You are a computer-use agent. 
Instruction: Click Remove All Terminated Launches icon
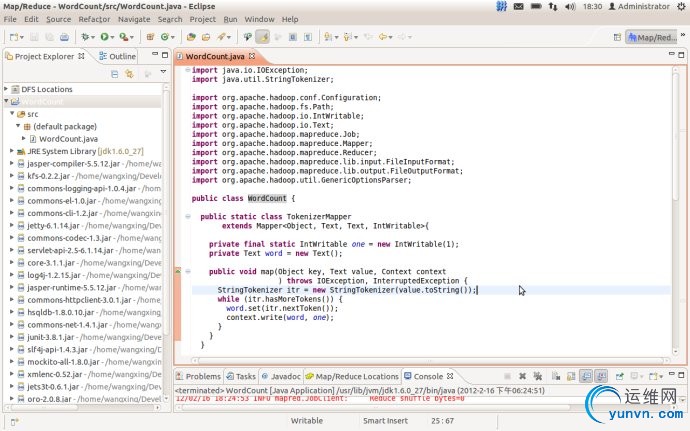(x=538, y=376)
